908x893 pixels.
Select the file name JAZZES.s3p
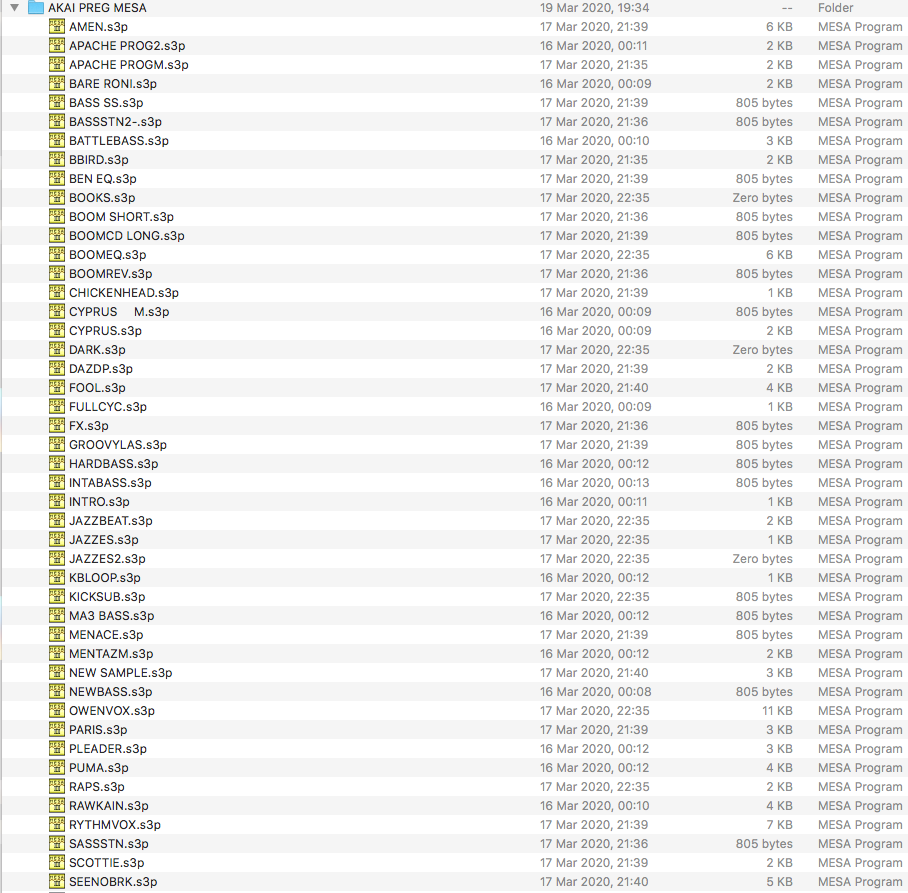(x=104, y=540)
